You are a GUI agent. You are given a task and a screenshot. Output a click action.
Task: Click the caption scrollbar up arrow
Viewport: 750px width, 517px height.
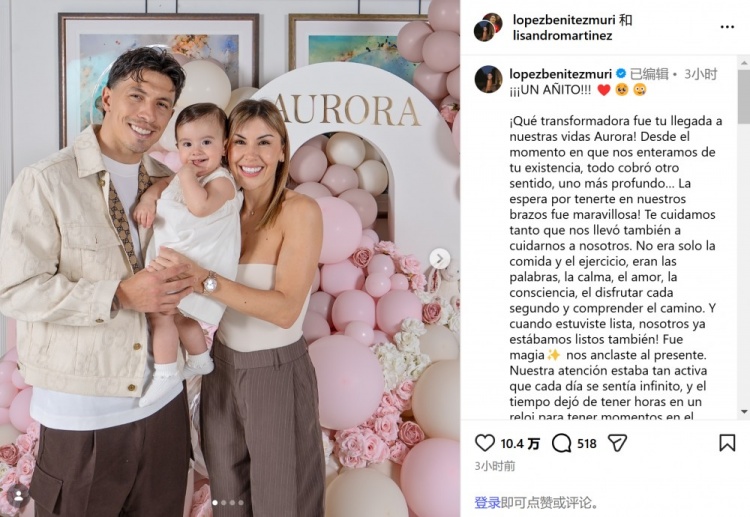click(744, 63)
